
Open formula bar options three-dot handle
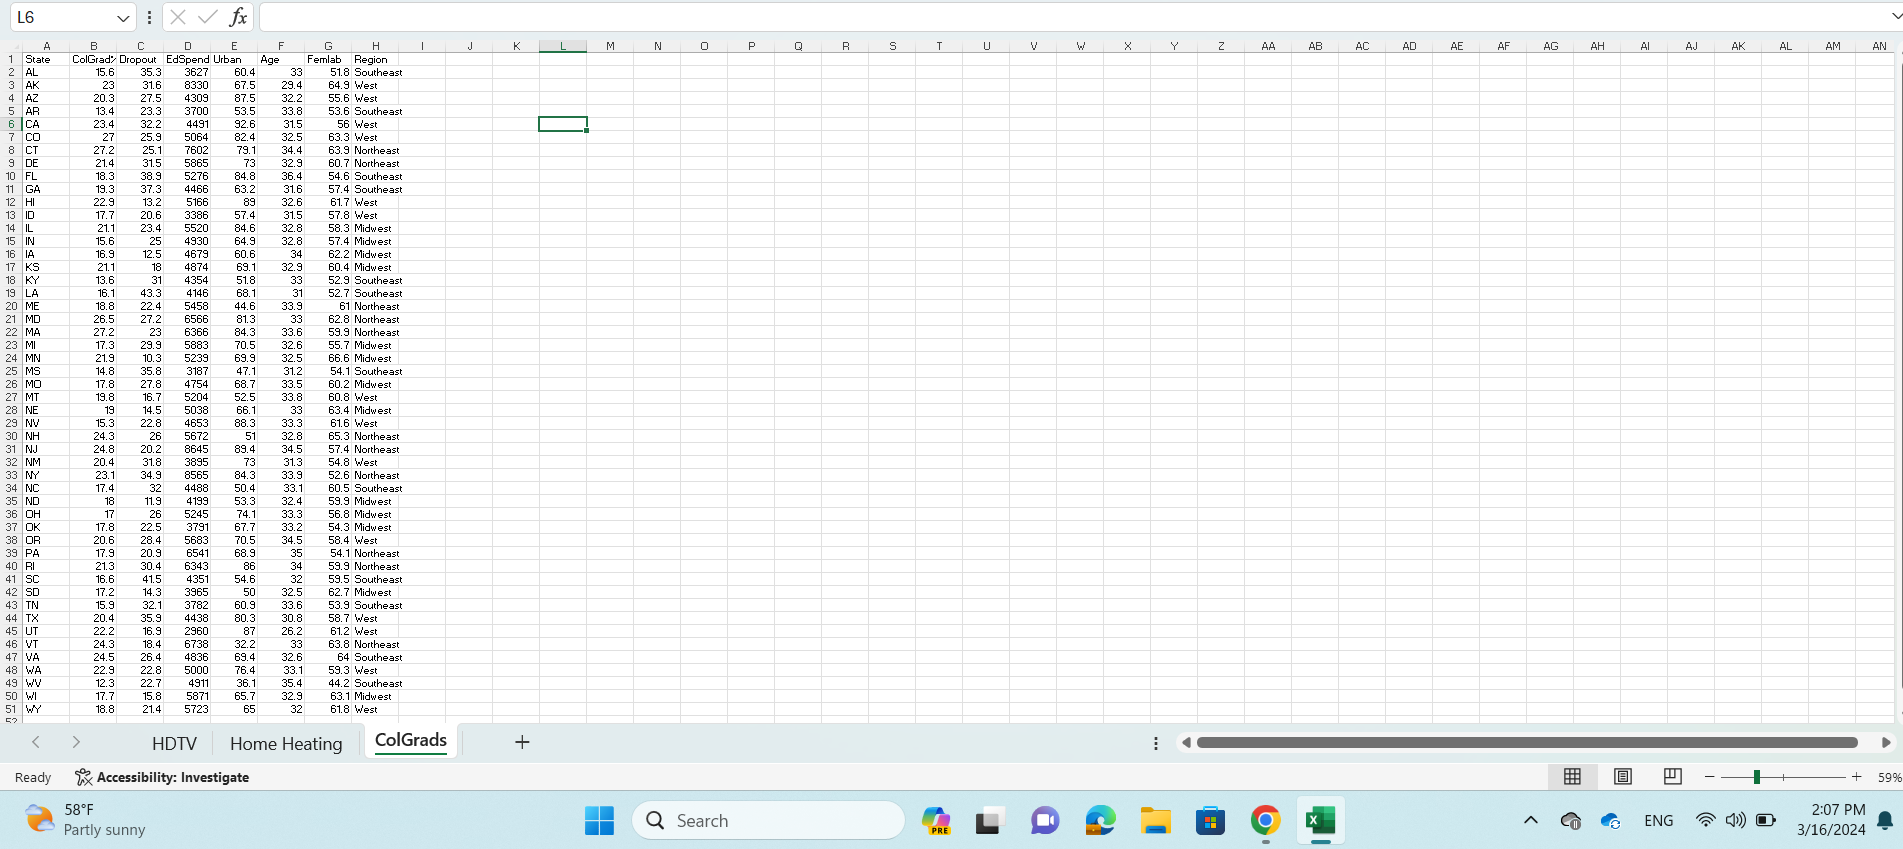tap(149, 17)
